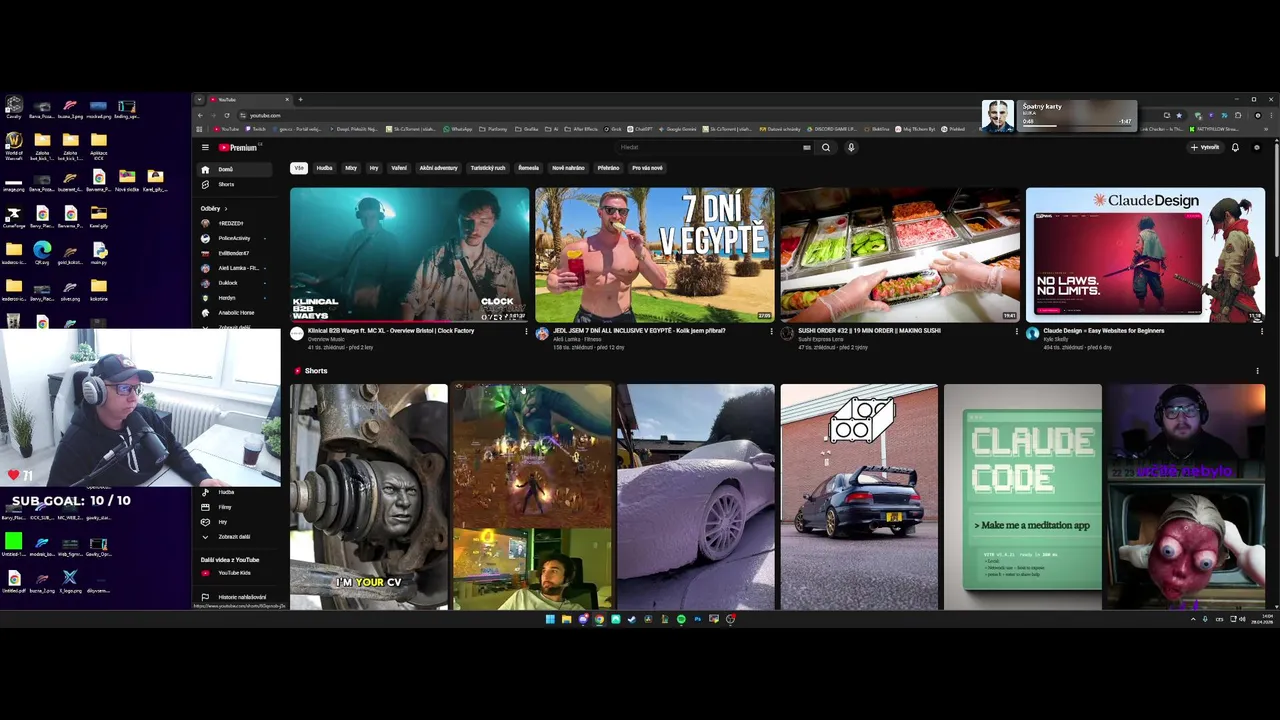Open the Vytvořit create menu

pyautogui.click(x=1205, y=147)
